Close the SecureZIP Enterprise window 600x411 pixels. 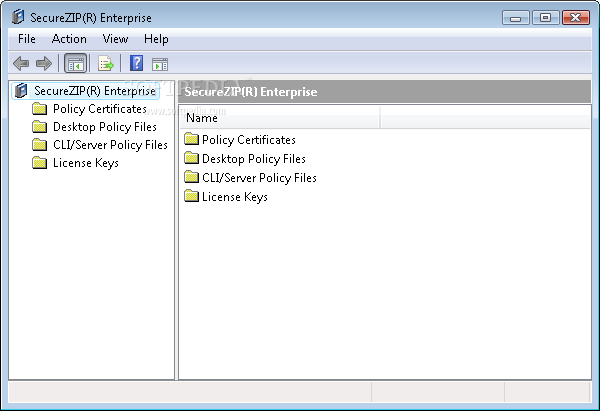point(576,18)
